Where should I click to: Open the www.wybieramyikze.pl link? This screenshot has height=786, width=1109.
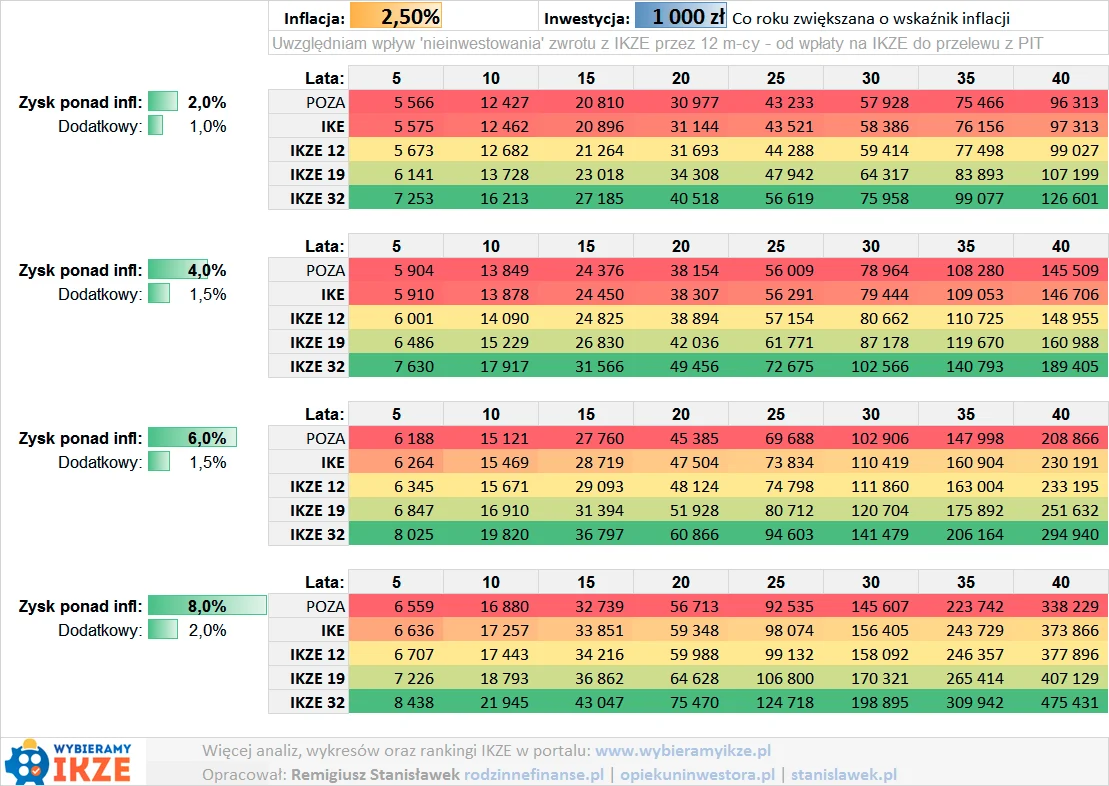tap(683, 750)
